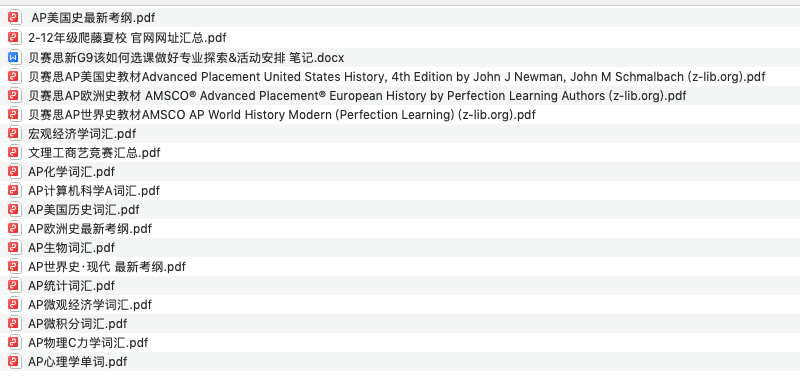Select the AMSCO AP World History Modern PDF
Screen dimensions: 800x384
(400, 115)
